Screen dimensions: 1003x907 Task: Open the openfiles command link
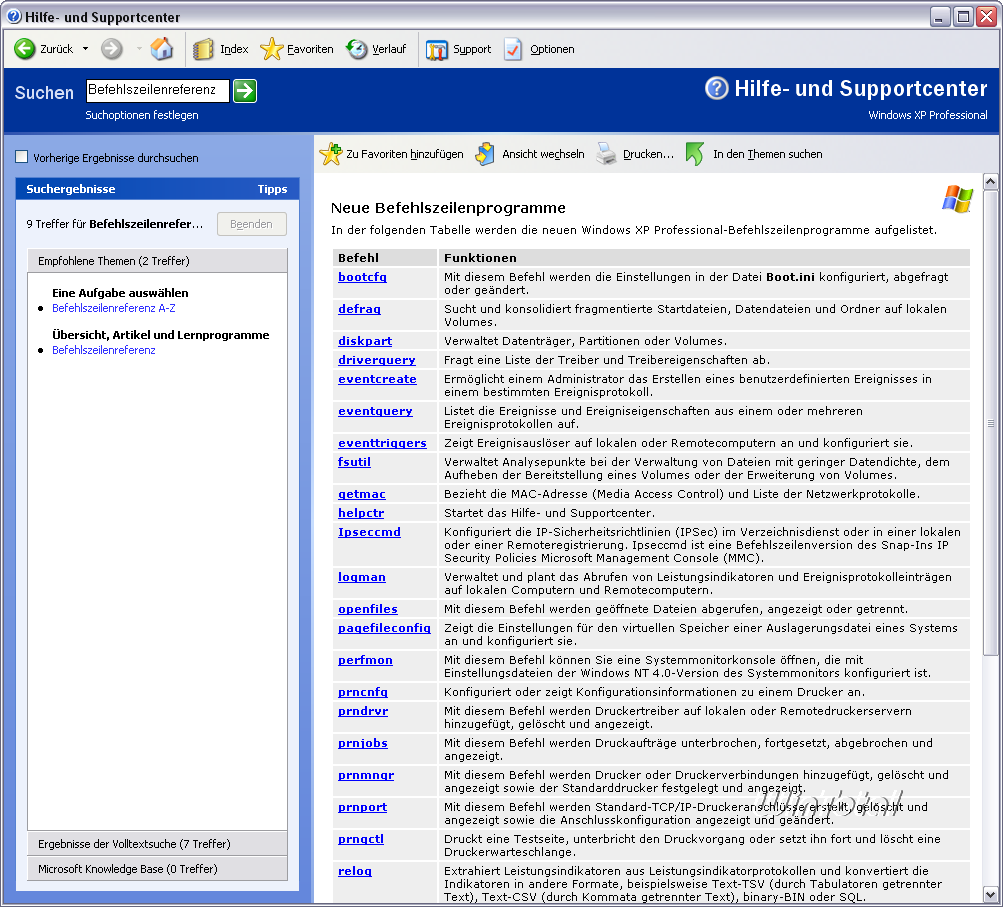click(x=368, y=609)
